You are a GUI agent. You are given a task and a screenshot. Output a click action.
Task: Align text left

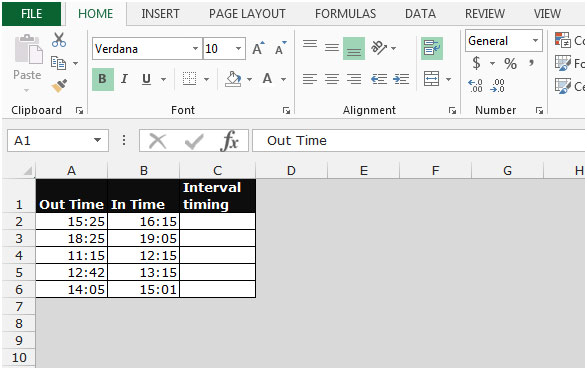coord(310,79)
